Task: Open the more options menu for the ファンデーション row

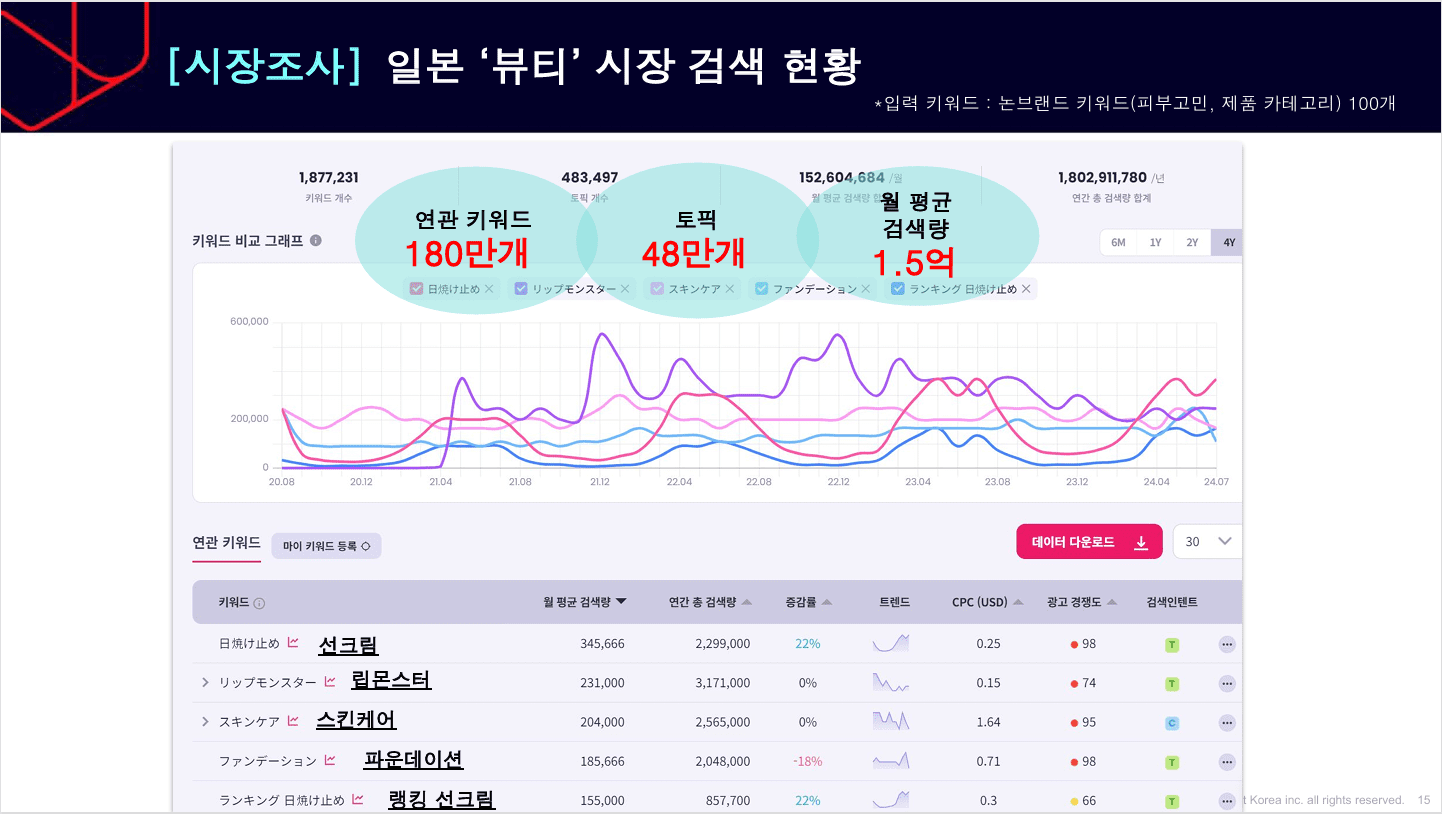Action: (1227, 762)
